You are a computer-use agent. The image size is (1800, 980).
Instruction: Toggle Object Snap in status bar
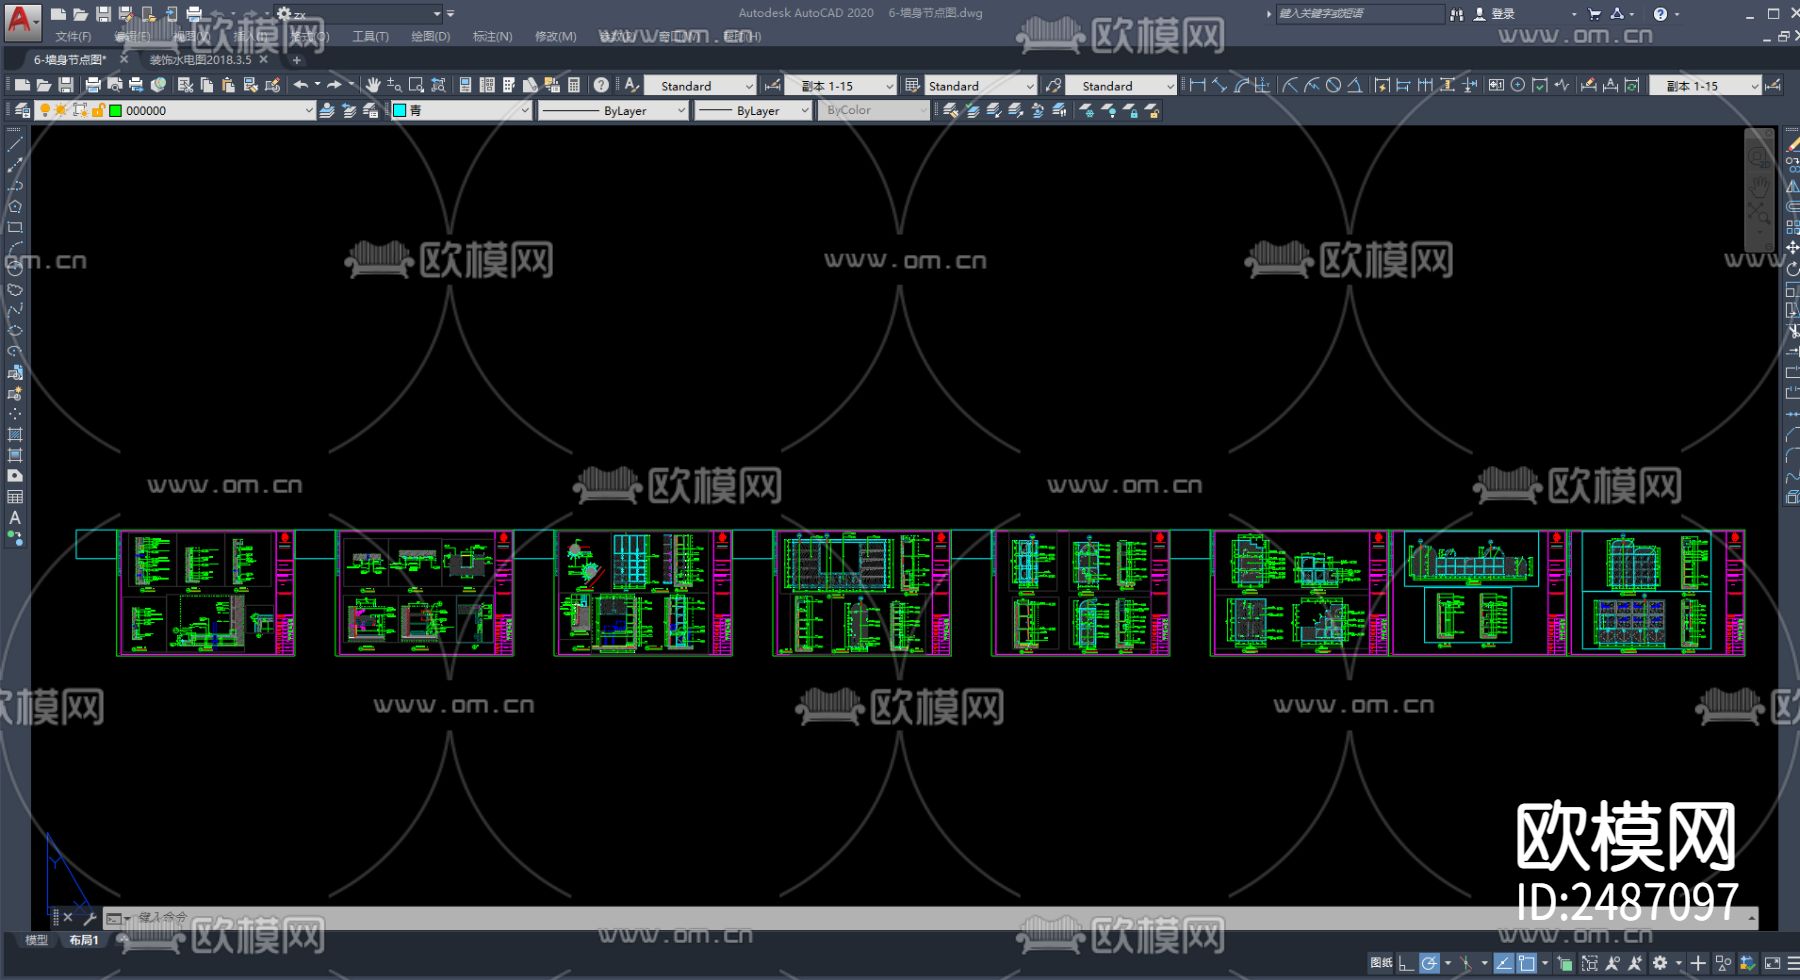coord(1526,963)
